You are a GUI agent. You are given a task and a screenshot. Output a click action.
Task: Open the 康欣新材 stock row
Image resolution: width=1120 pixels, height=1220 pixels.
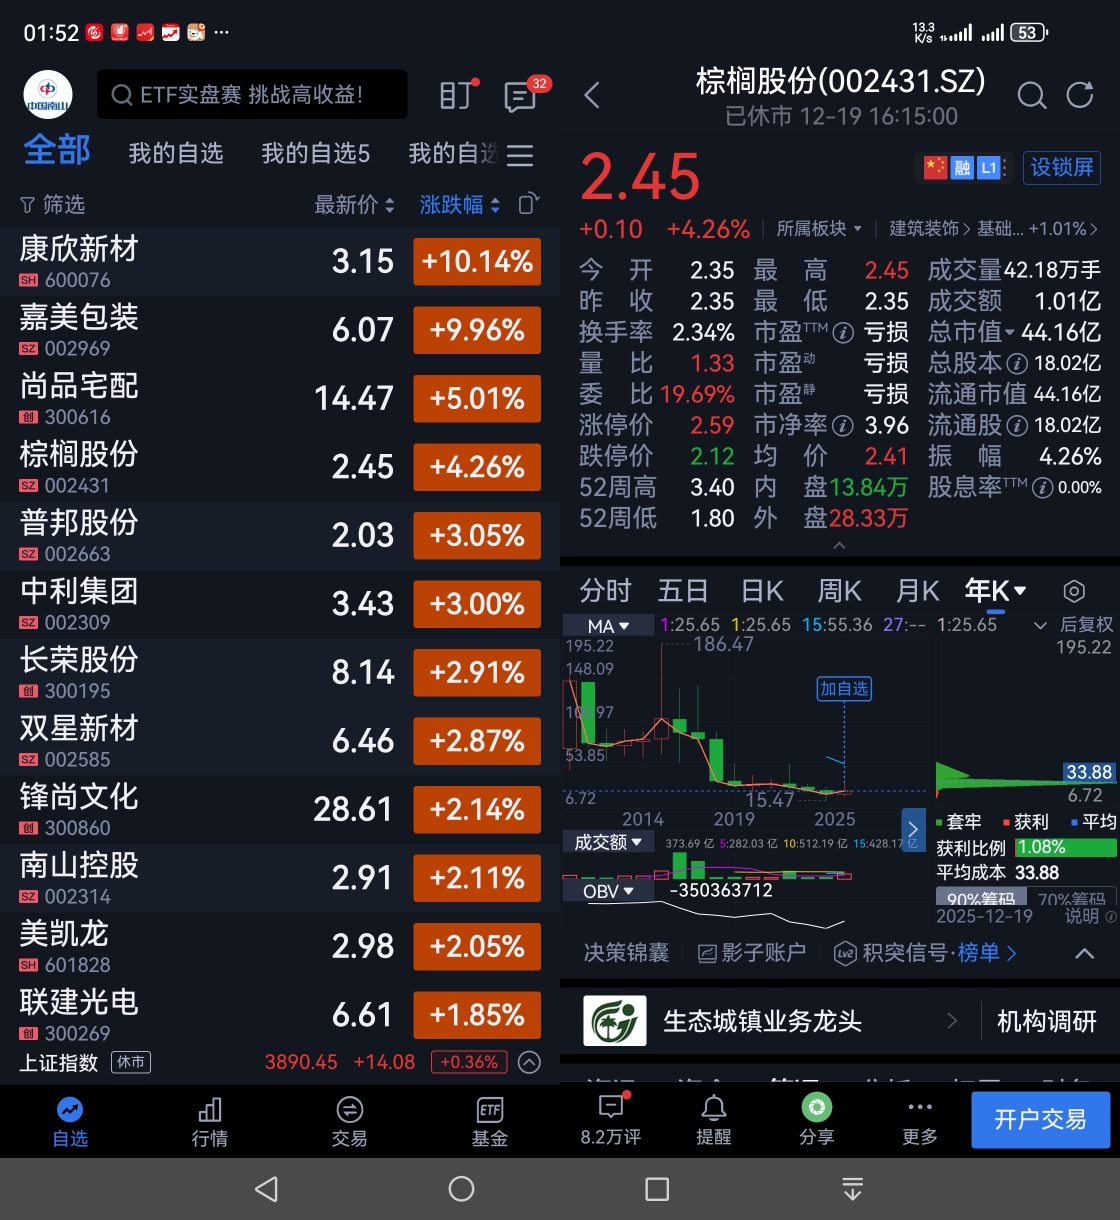click(x=280, y=262)
